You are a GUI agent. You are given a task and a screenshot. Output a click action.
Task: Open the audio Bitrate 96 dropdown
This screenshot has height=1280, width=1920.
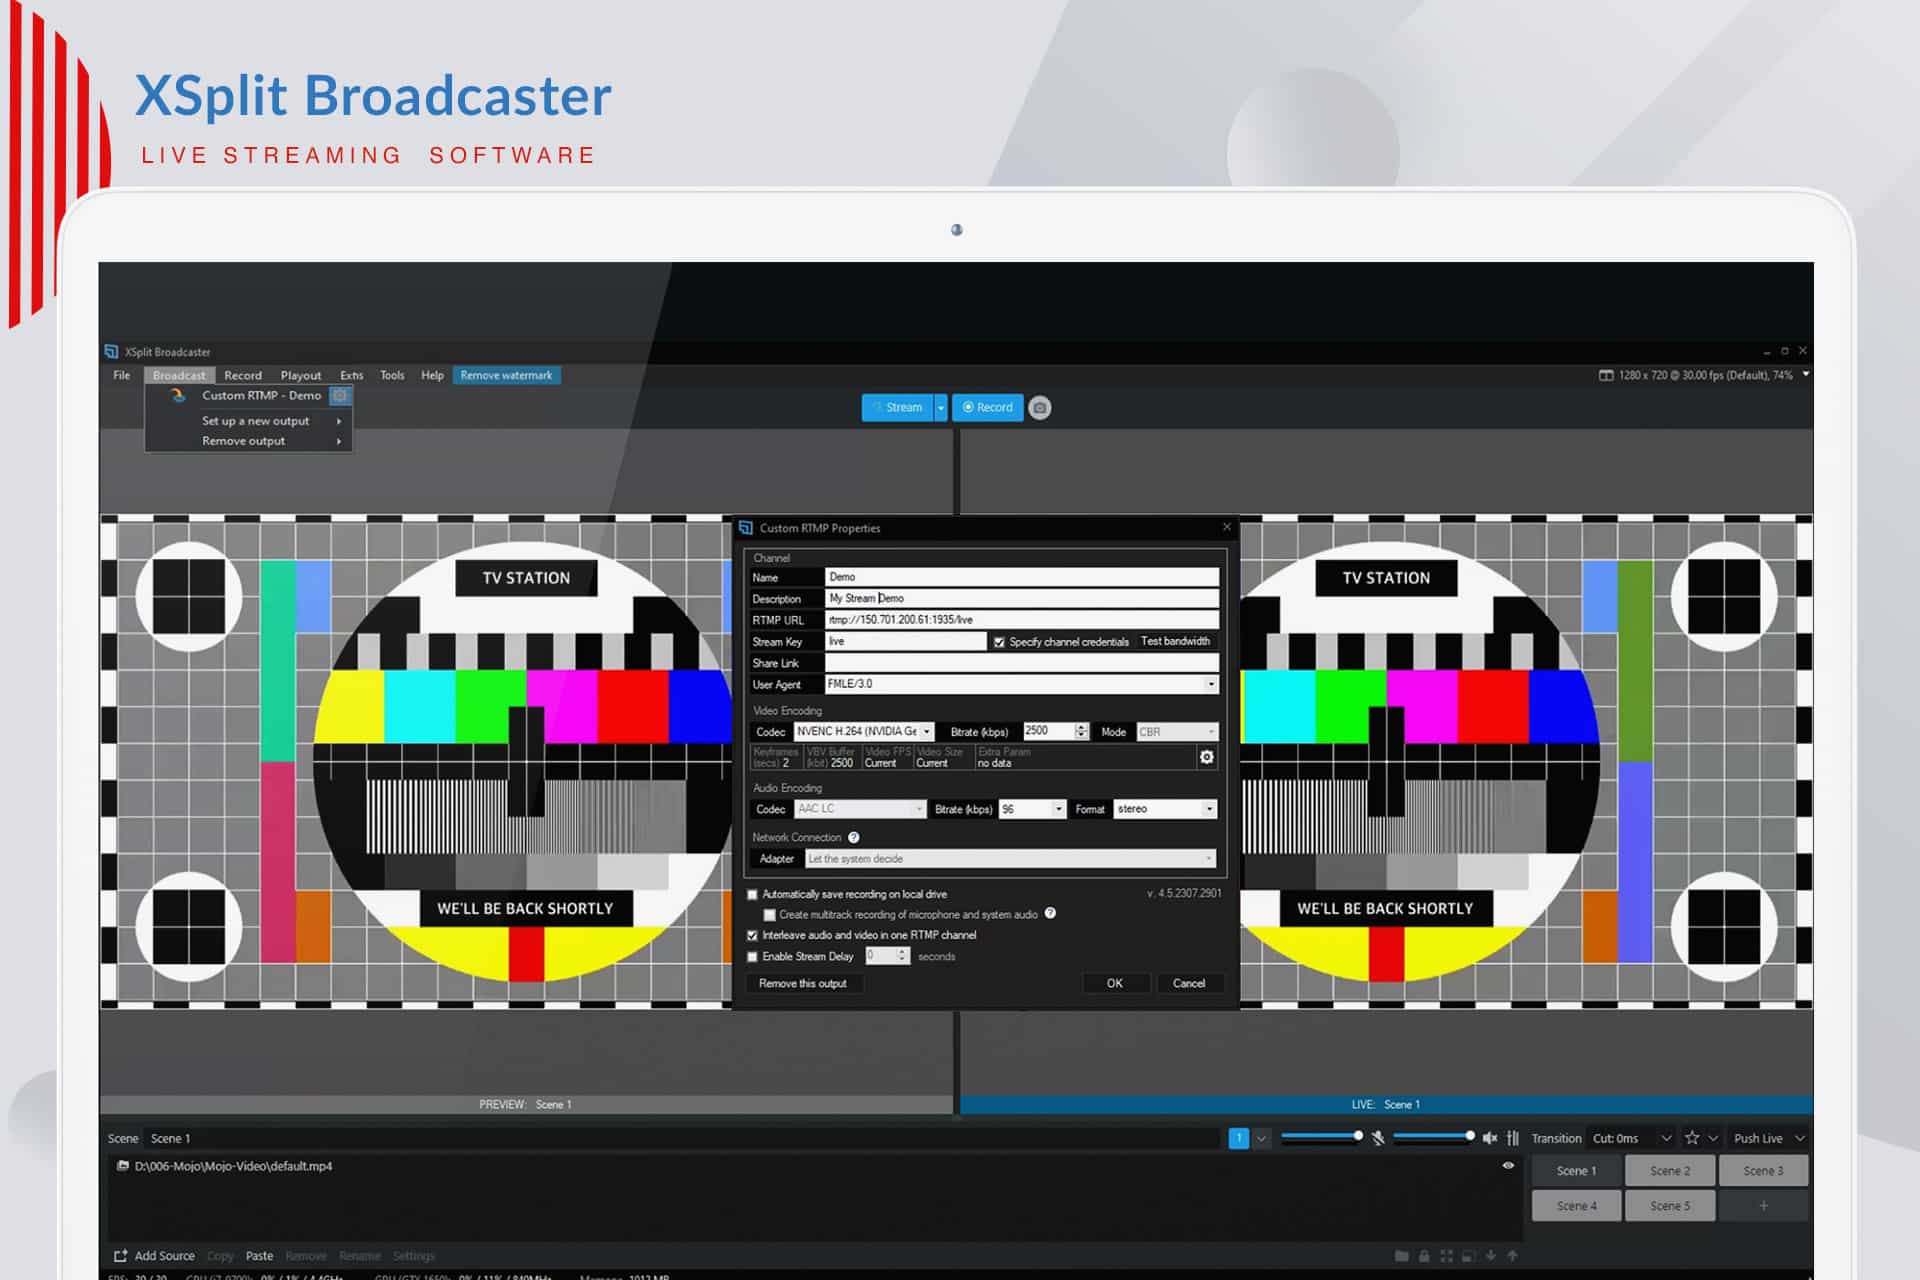coord(1059,809)
